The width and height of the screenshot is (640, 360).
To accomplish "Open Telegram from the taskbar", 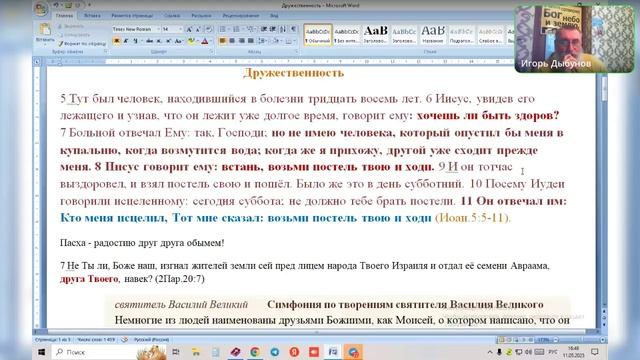I will click(x=275, y=352).
